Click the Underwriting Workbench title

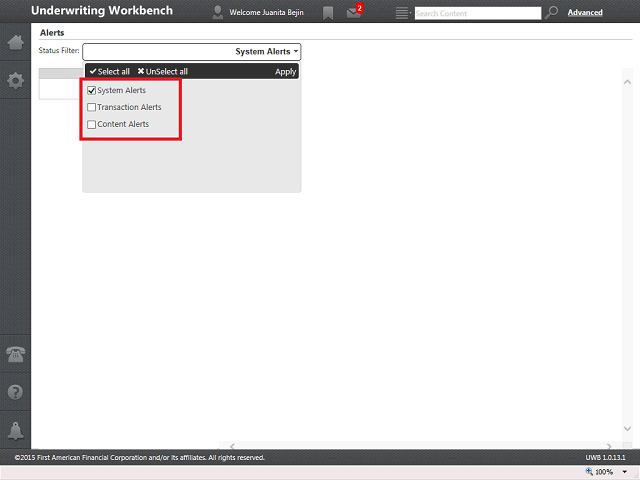pyautogui.click(x=102, y=11)
